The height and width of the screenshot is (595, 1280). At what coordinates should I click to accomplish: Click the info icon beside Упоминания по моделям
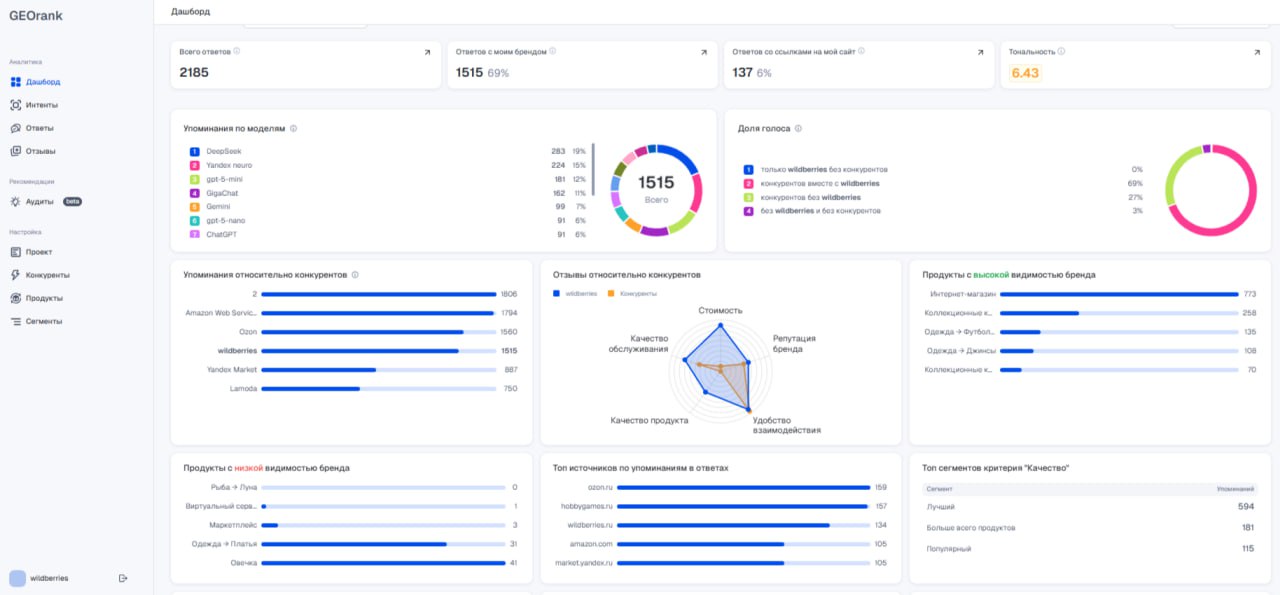click(293, 129)
